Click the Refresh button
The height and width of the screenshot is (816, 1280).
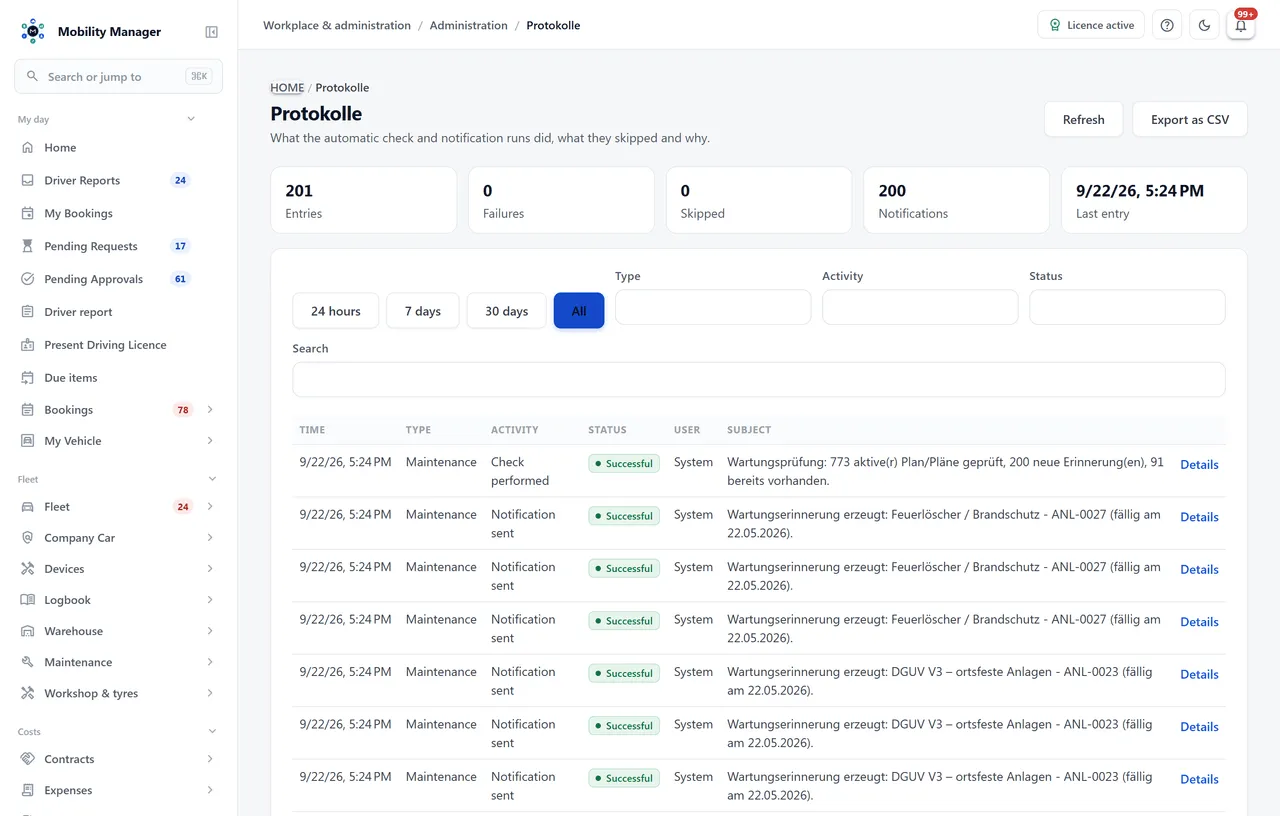pyautogui.click(x=1084, y=119)
